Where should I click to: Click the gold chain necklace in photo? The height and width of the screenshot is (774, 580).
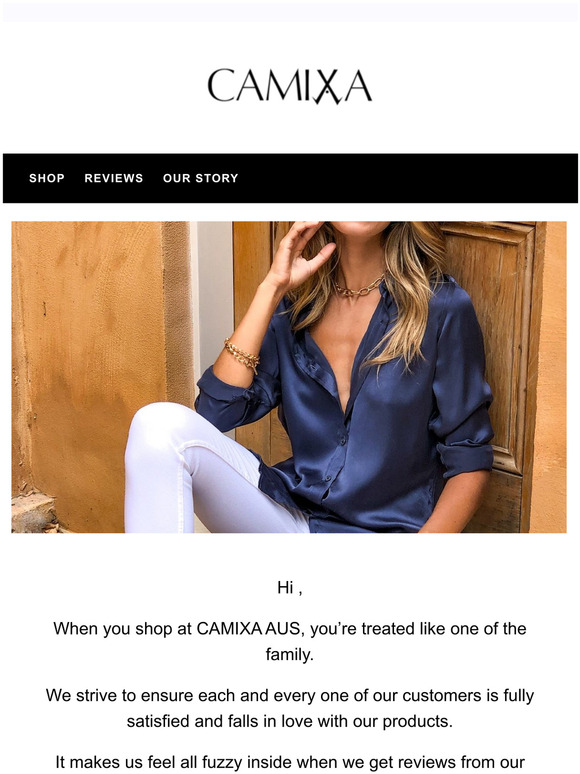pos(358,287)
